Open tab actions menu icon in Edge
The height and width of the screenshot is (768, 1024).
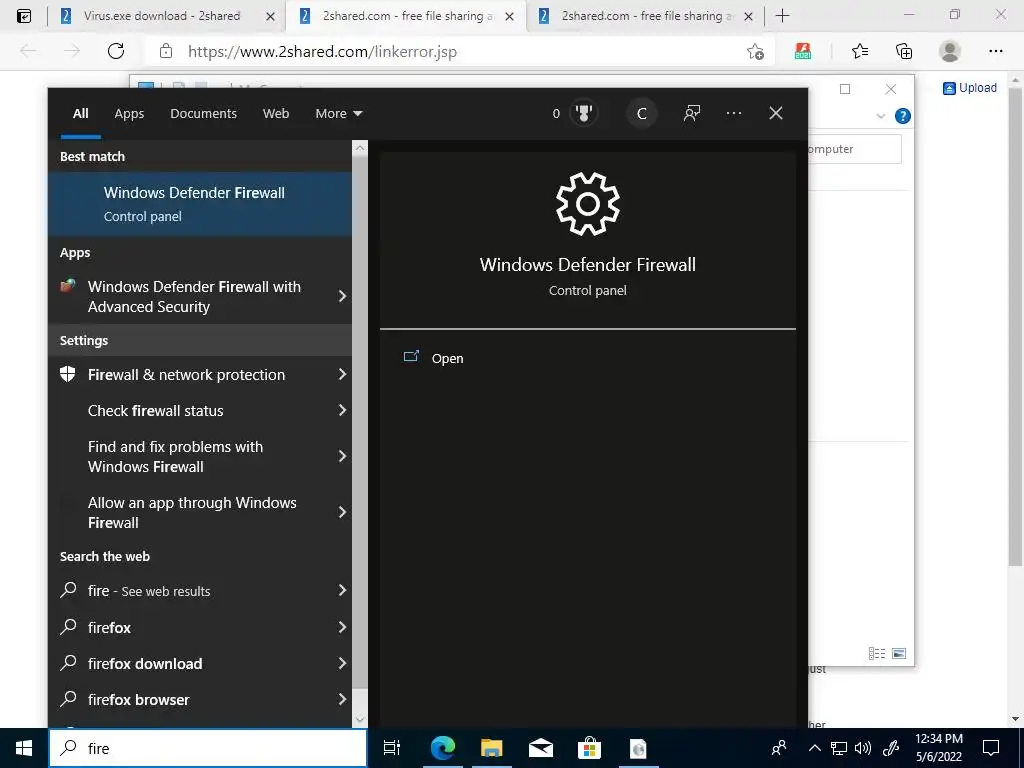(24, 16)
